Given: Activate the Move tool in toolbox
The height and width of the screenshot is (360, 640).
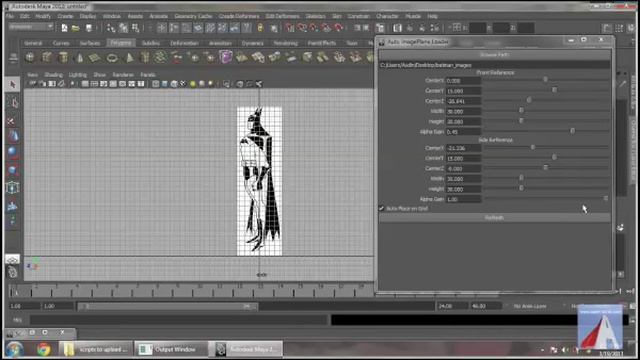Looking at the screenshot, I should tap(13, 136).
